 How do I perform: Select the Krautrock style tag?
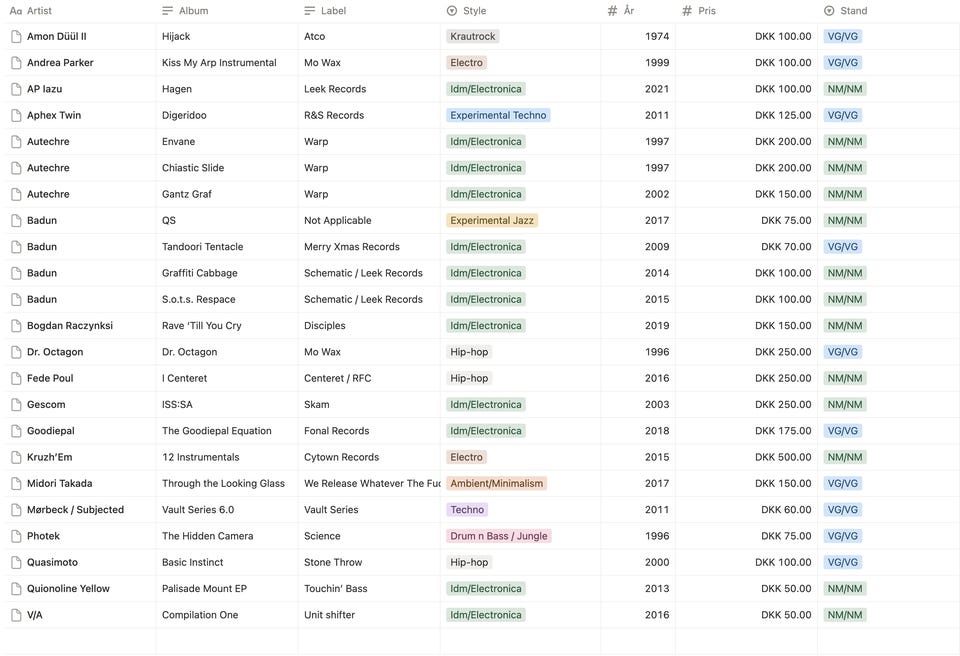coord(472,36)
